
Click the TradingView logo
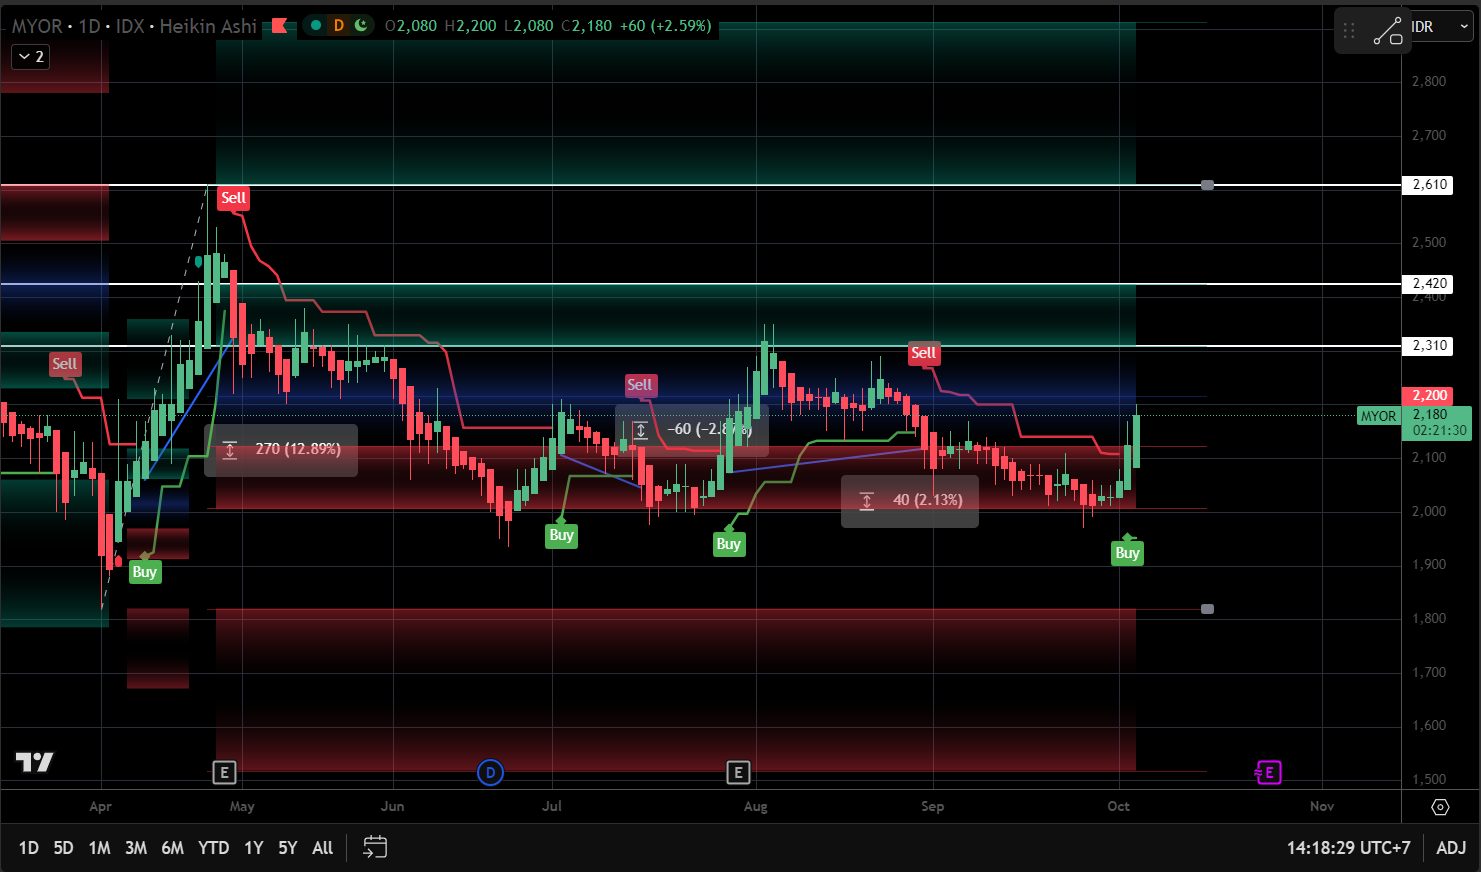point(34,762)
